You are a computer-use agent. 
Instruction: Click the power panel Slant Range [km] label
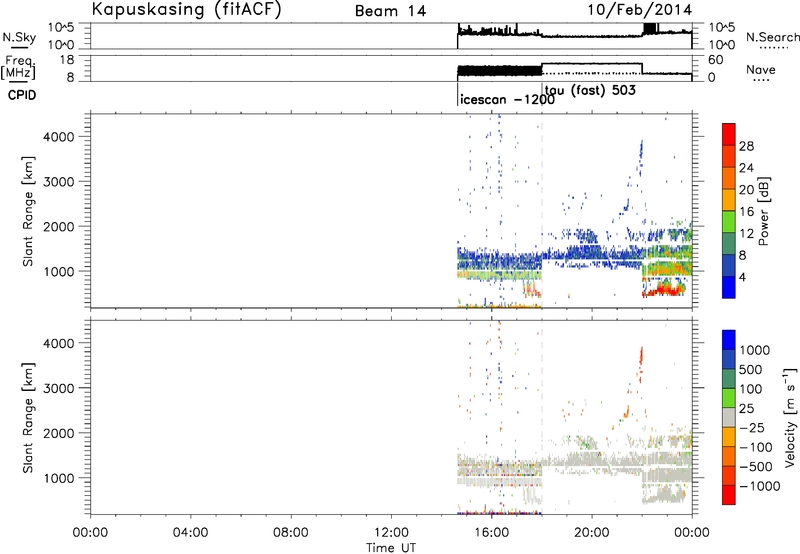[x=28, y=212]
